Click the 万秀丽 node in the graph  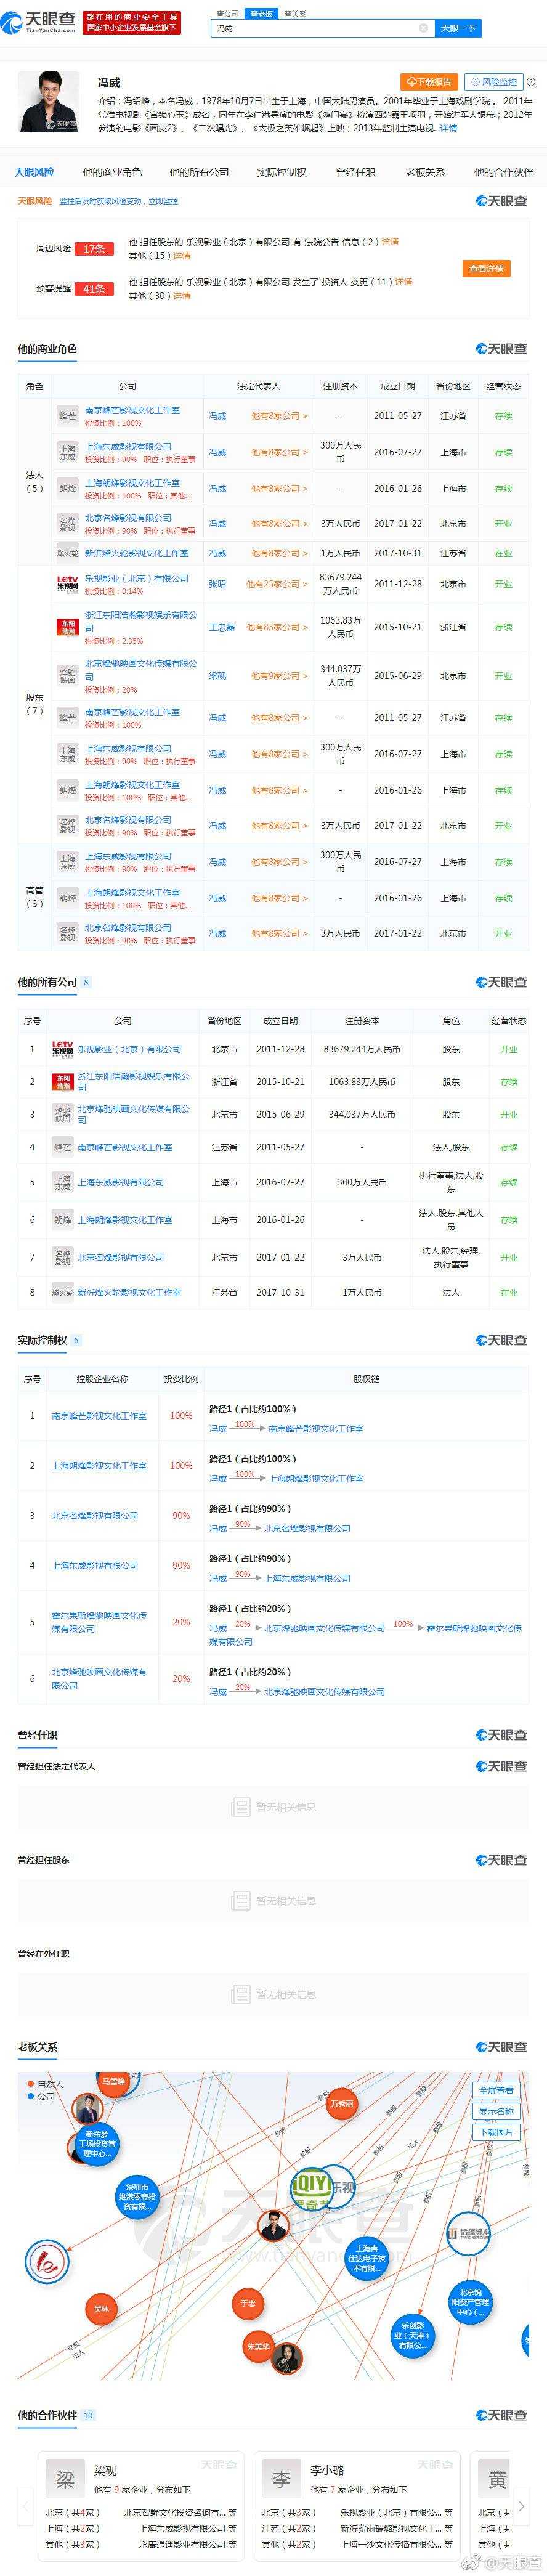[x=342, y=2103]
